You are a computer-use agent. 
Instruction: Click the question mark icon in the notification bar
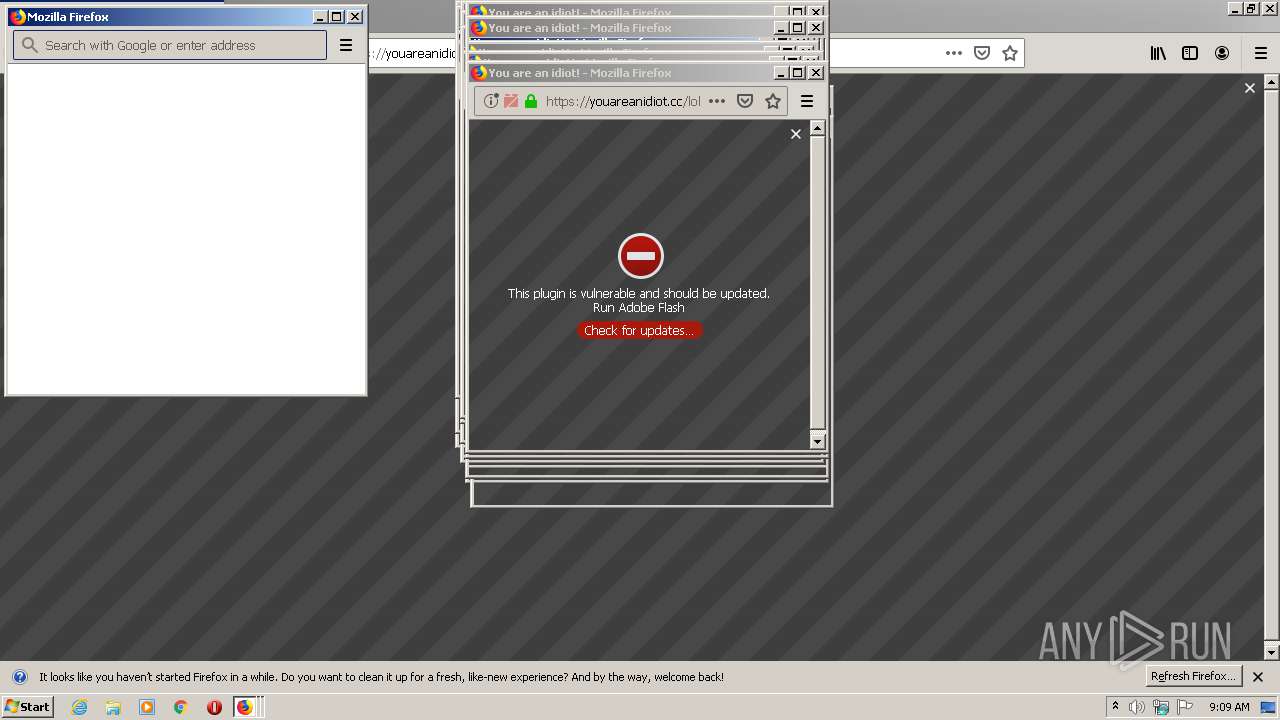[19, 677]
